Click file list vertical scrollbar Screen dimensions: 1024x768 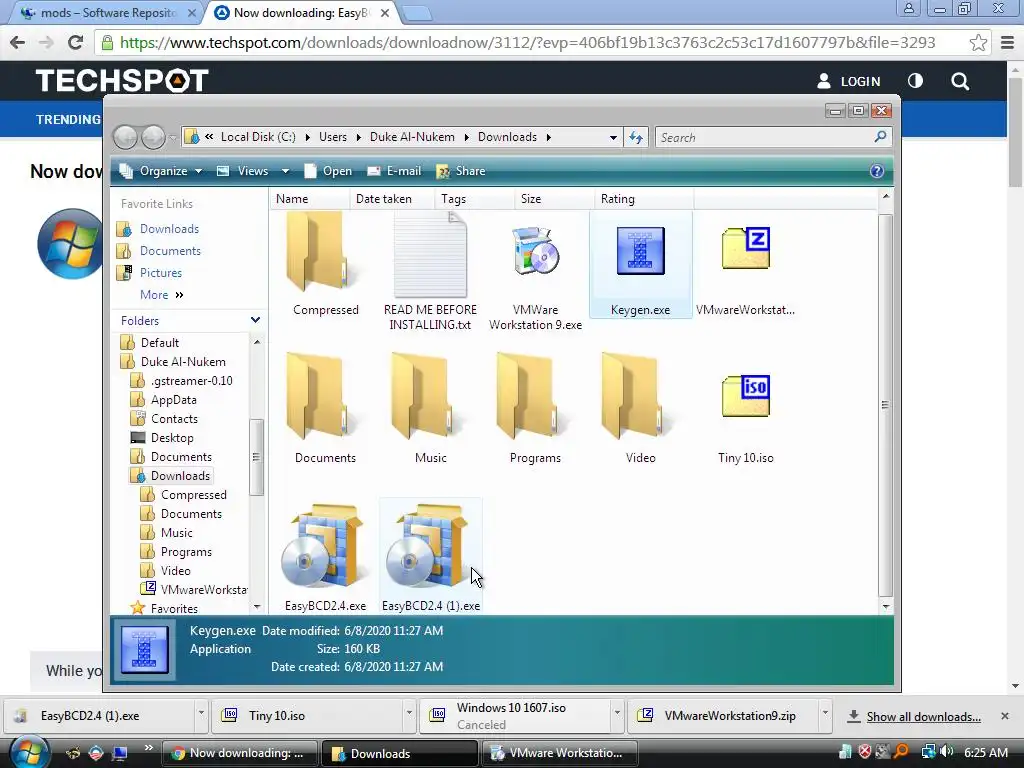pyautogui.click(x=886, y=405)
